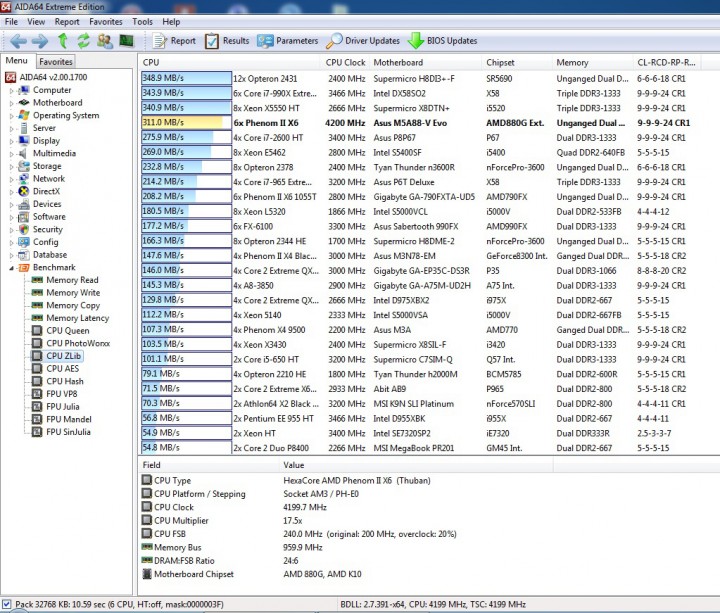Toggle the status bar checkbox
Screen dimensions: 720x613
tap(6, 603)
